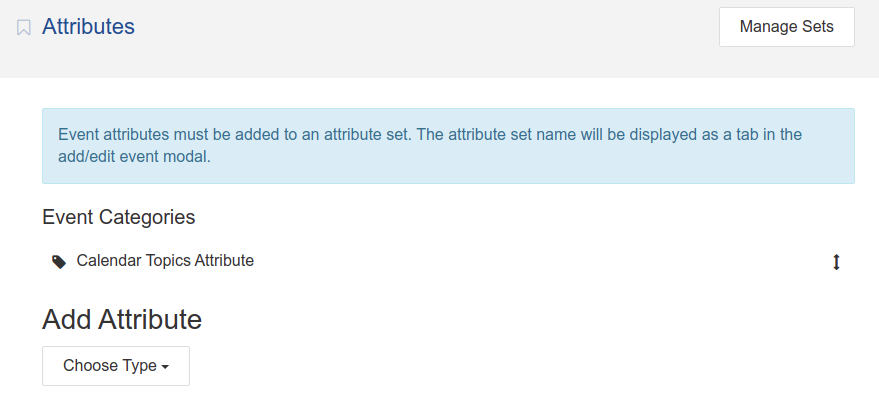Click the blue info alert message
This screenshot has width=879, height=397.
tap(448, 146)
